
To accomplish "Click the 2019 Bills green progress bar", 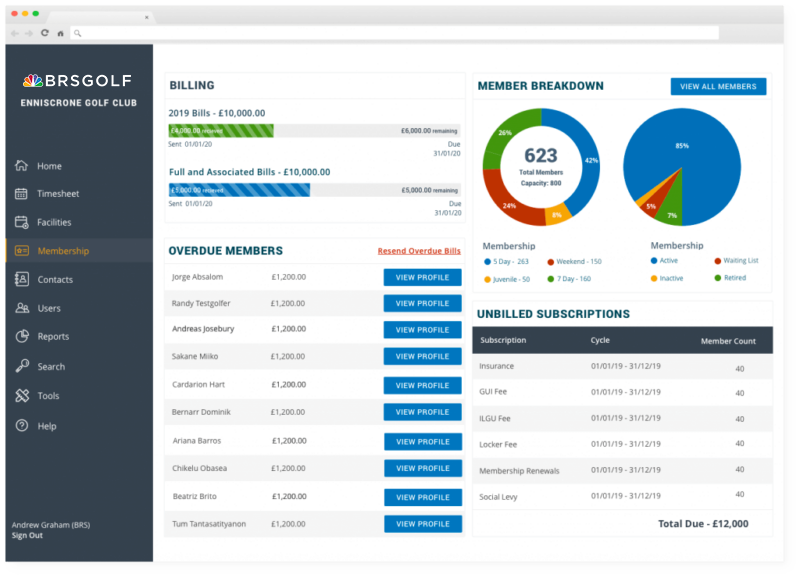I will 221,131.
